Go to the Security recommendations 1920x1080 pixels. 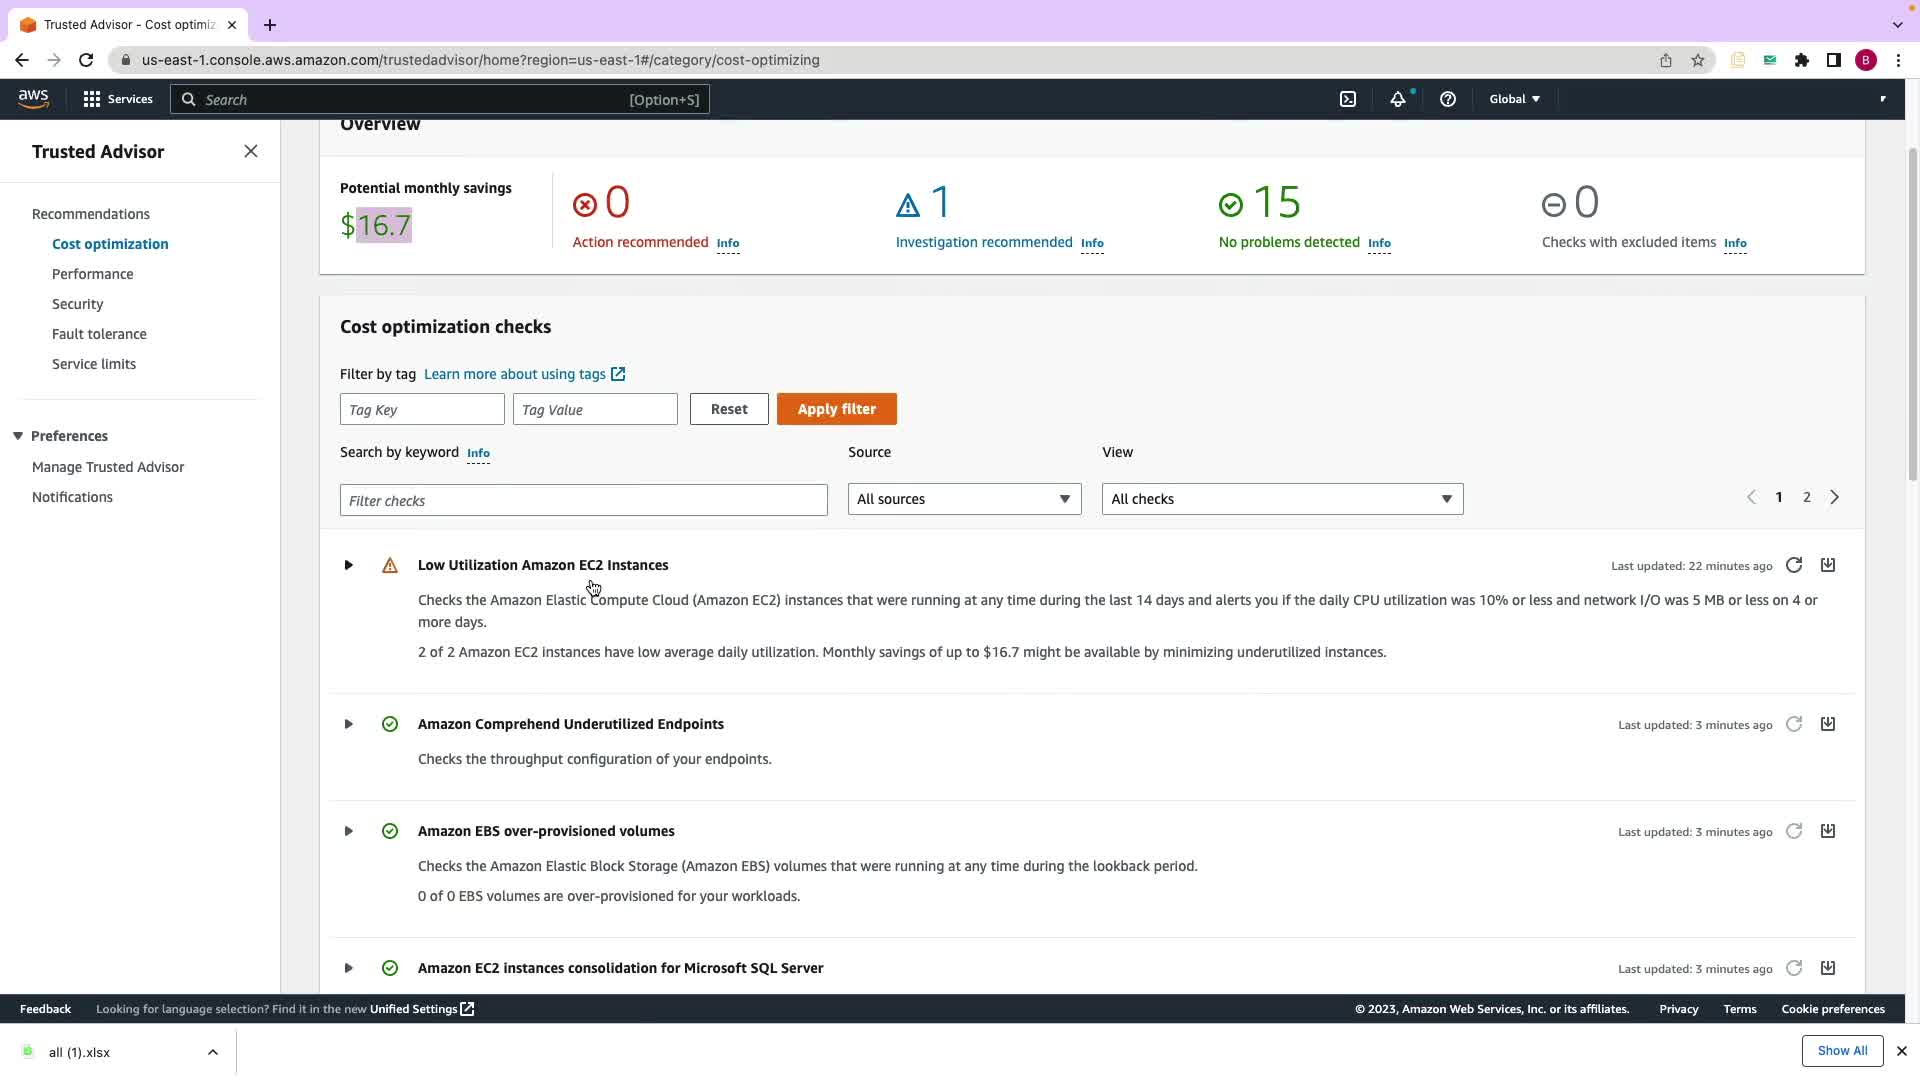pos(77,304)
